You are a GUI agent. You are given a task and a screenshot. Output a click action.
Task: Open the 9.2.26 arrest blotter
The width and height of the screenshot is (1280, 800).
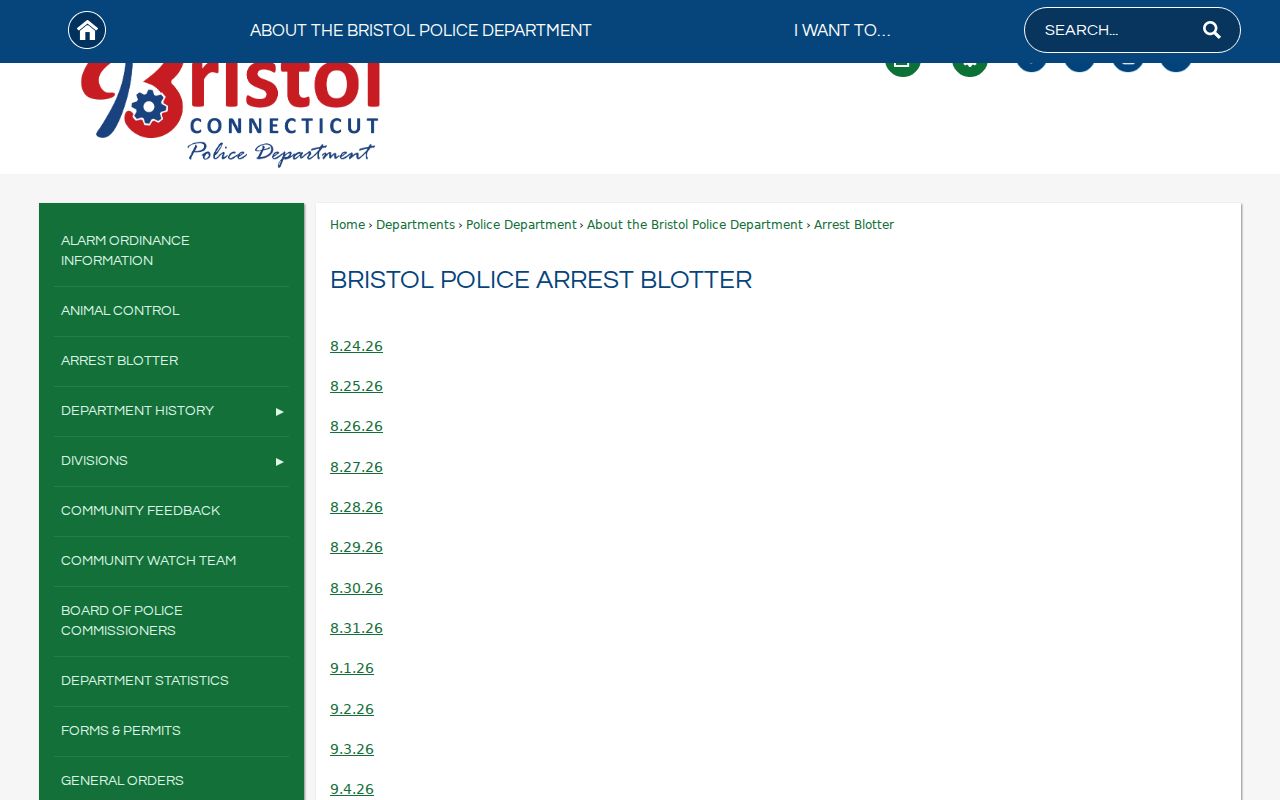(x=352, y=710)
